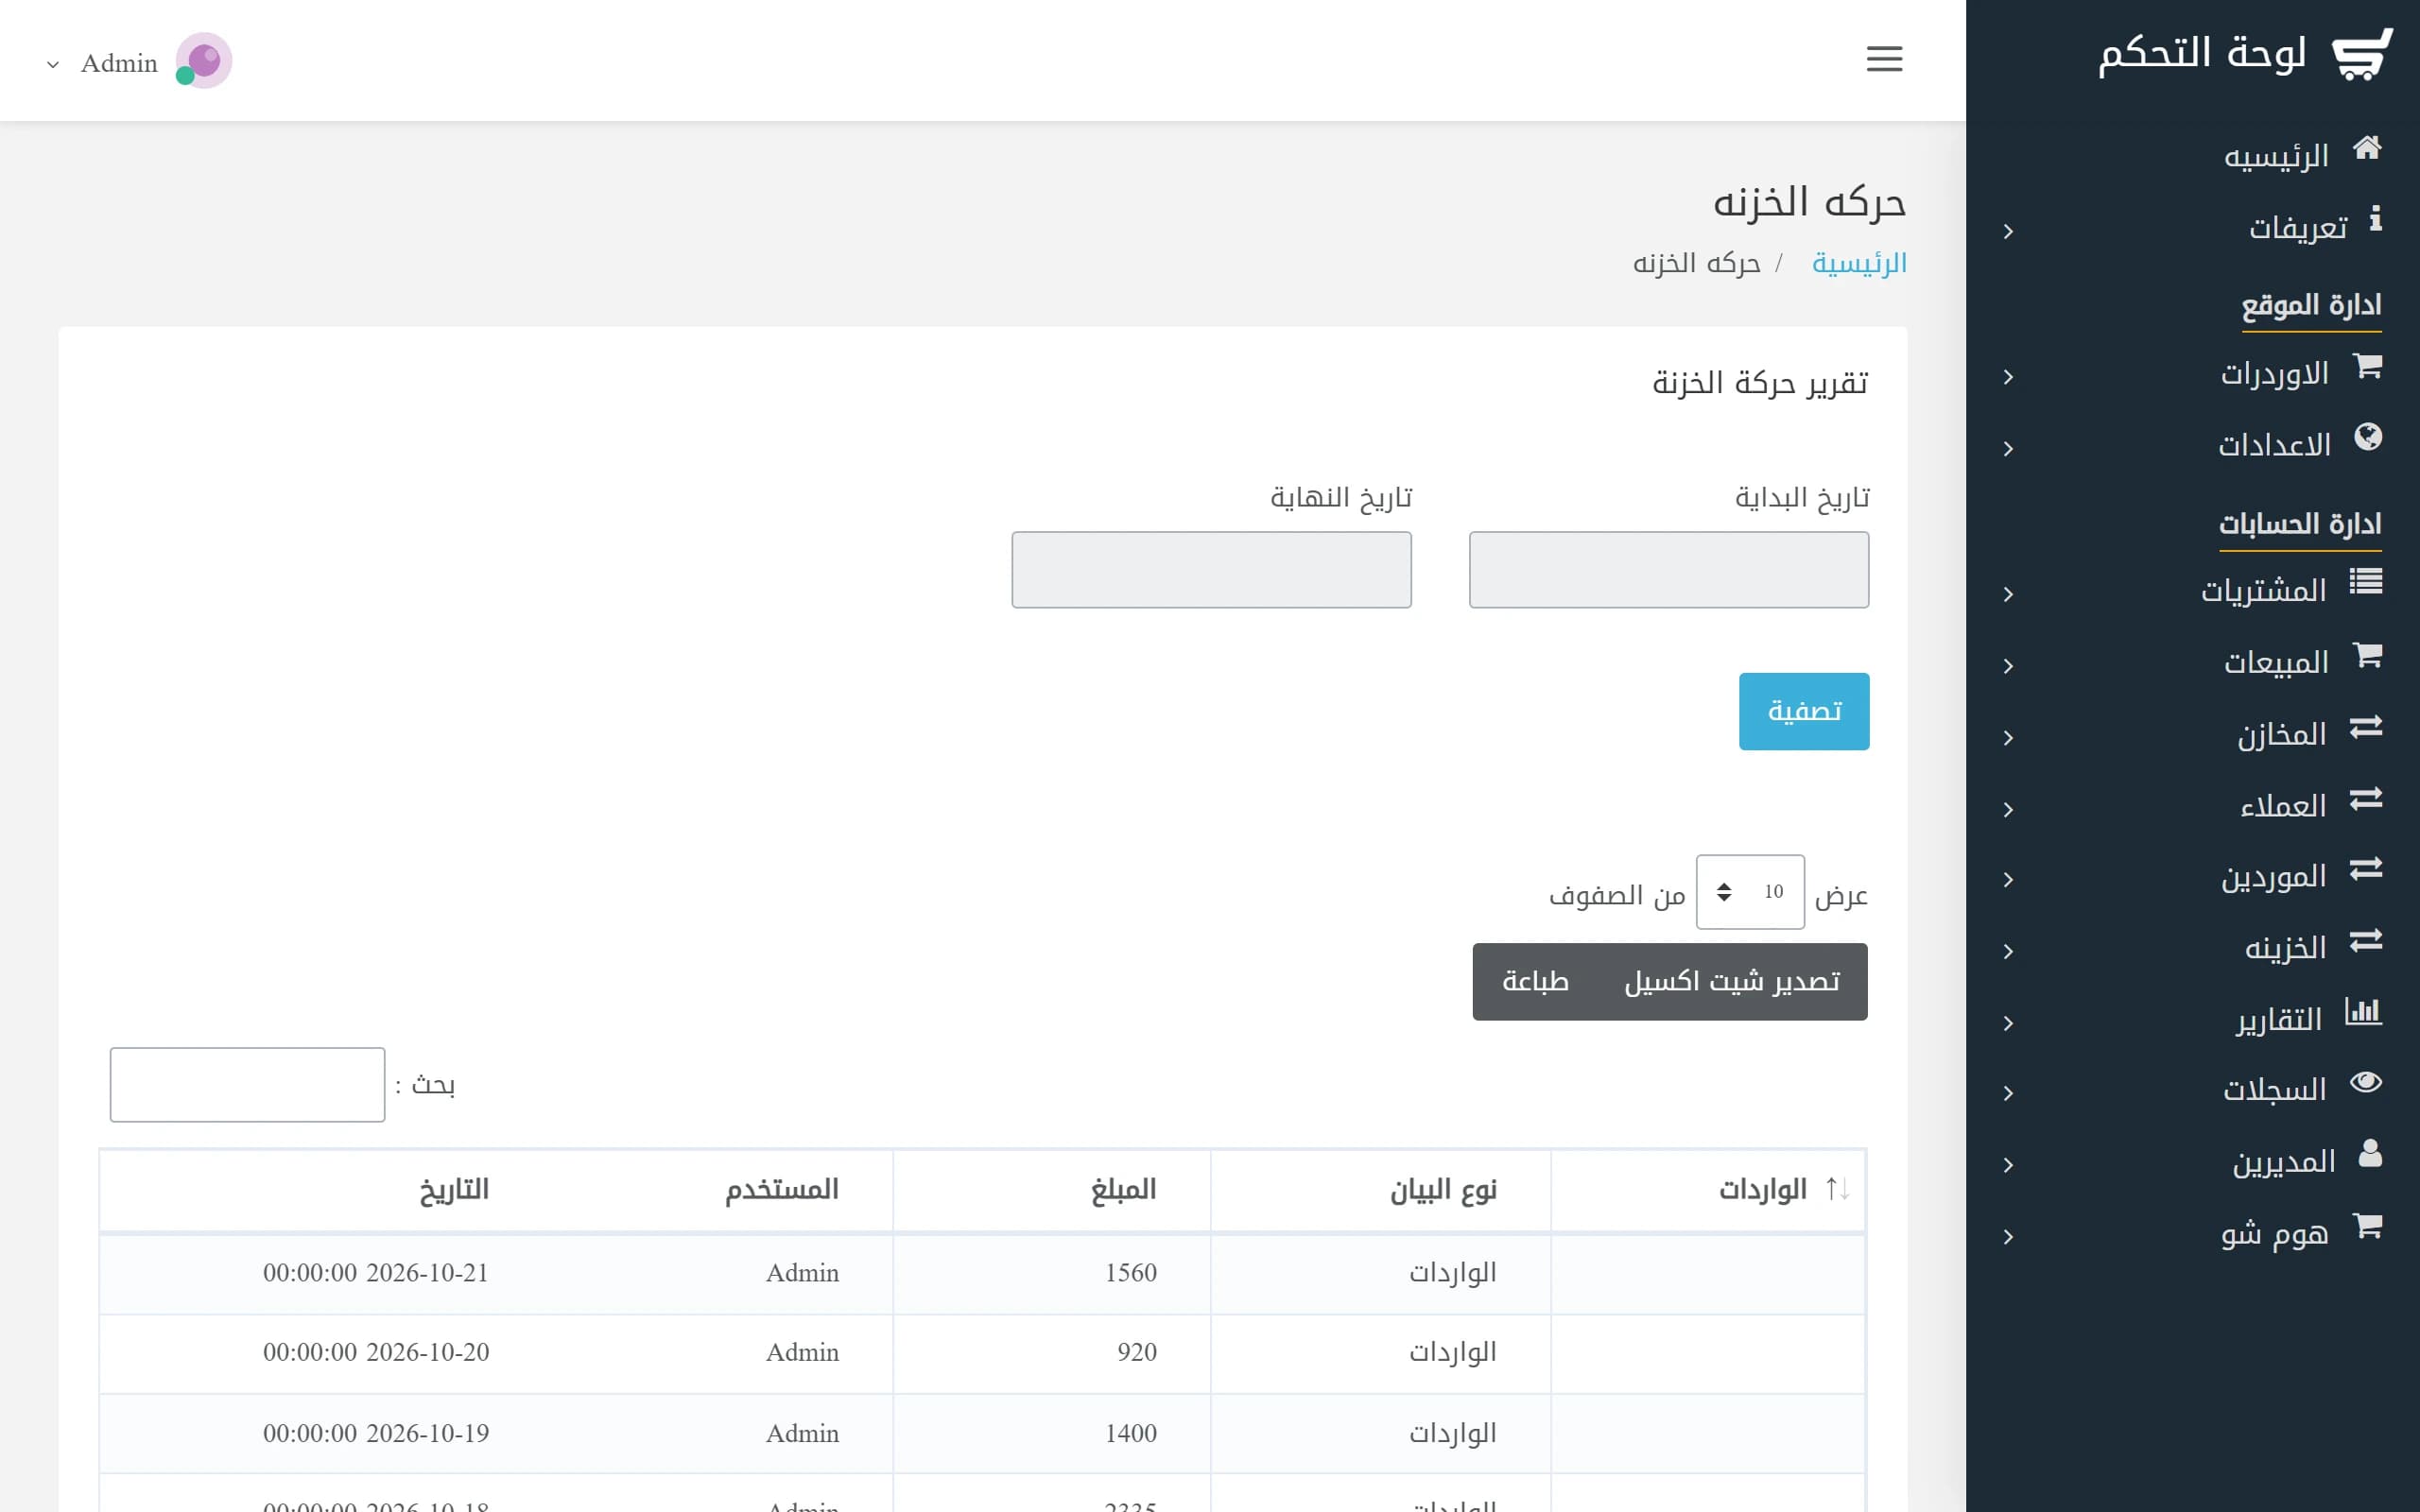The image size is (2420, 1512).
Task: Click the shopping cart logo beside لوحة التحكم
Action: coord(2363,54)
